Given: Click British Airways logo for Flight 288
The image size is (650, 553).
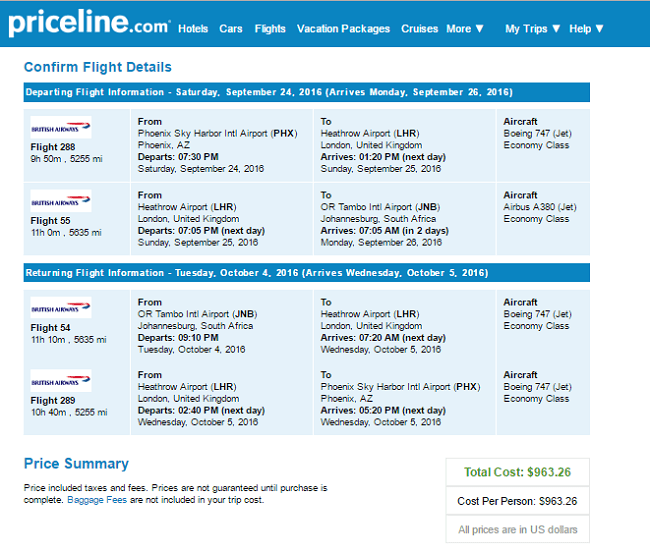Looking at the screenshot, I should 61,127.
